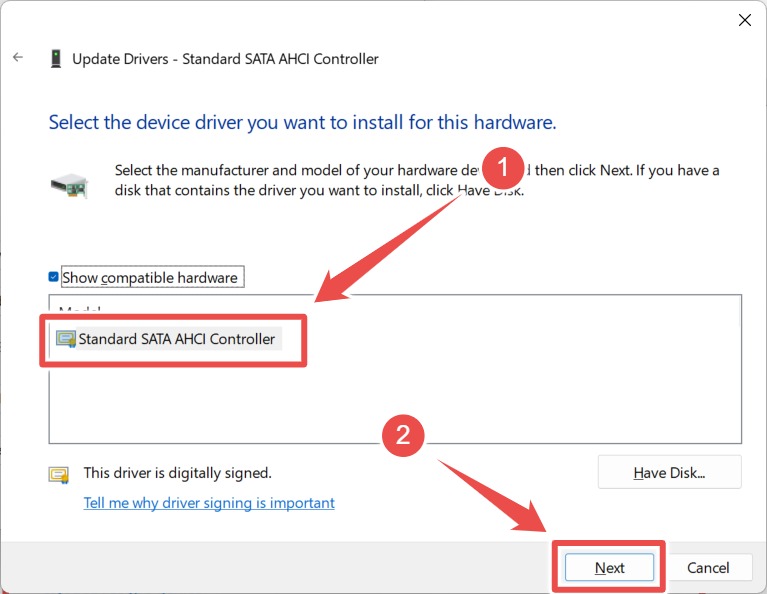Click 'This driver is digitally signed.' text
The width and height of the screenshot is (767, 594).
click(178, 473)
